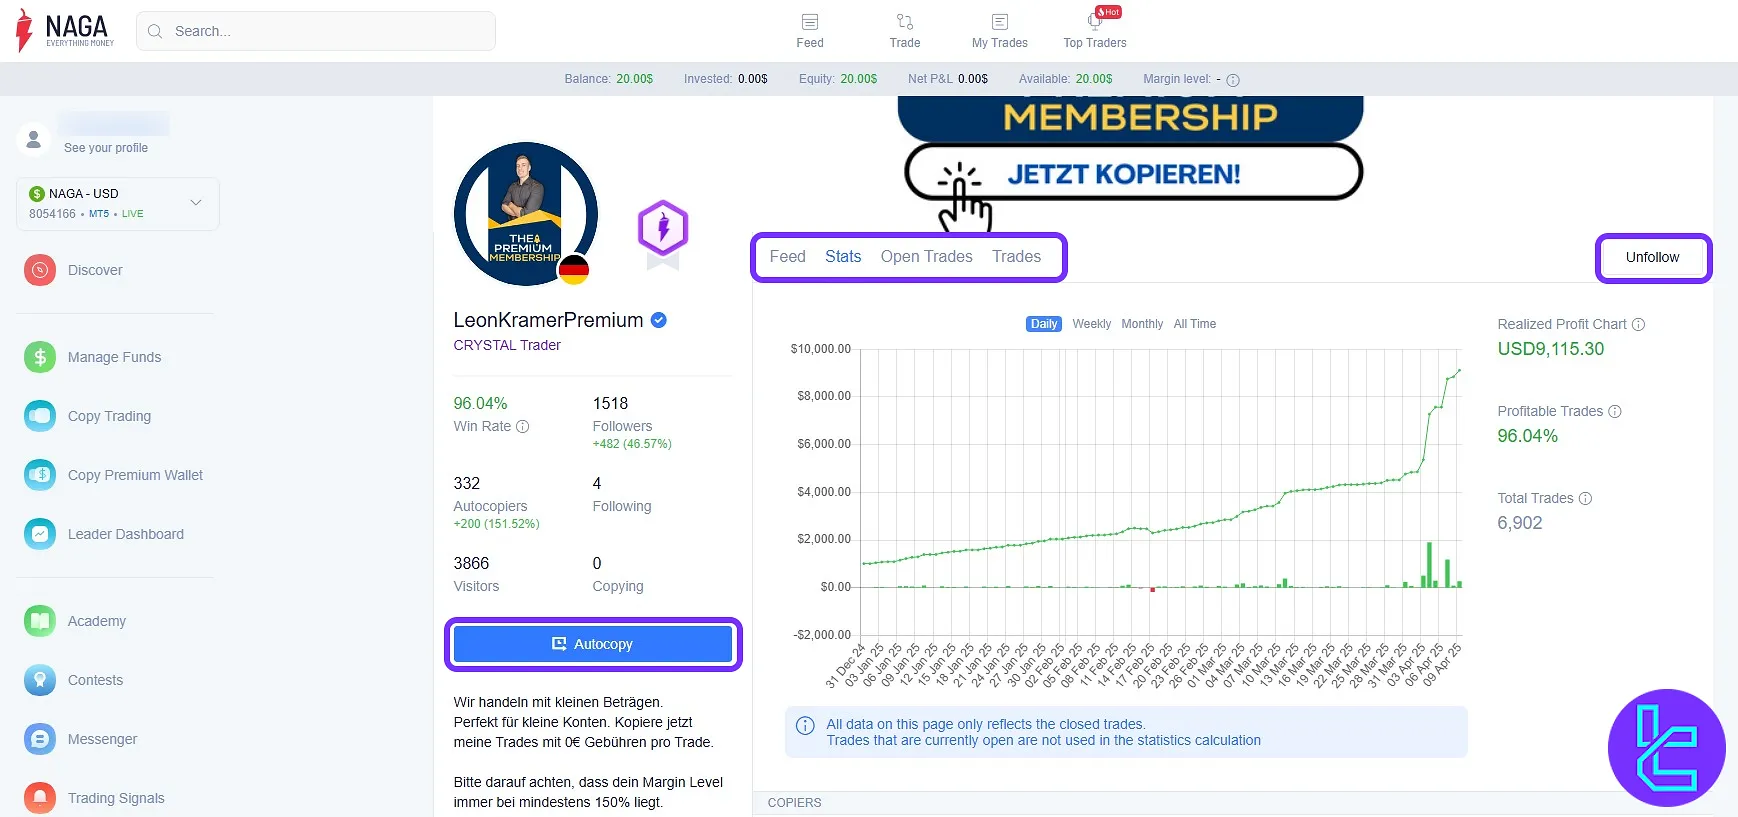Click the user avatar icon in sidebar
Screen dimensions: 1738x817
[34, 139]
